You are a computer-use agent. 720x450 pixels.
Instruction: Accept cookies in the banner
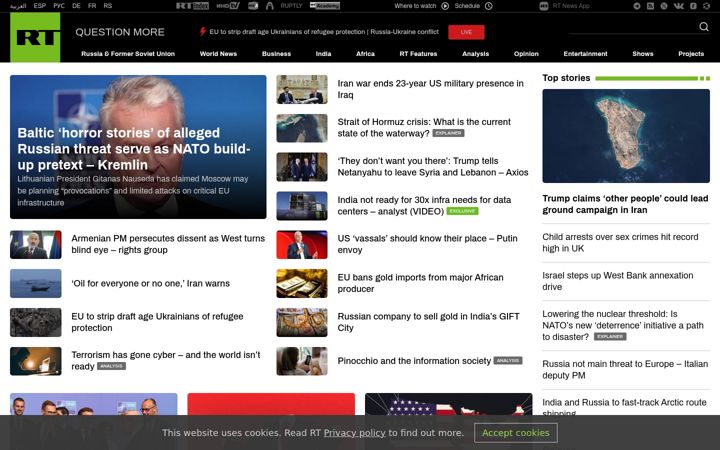[x=516, y=433]
